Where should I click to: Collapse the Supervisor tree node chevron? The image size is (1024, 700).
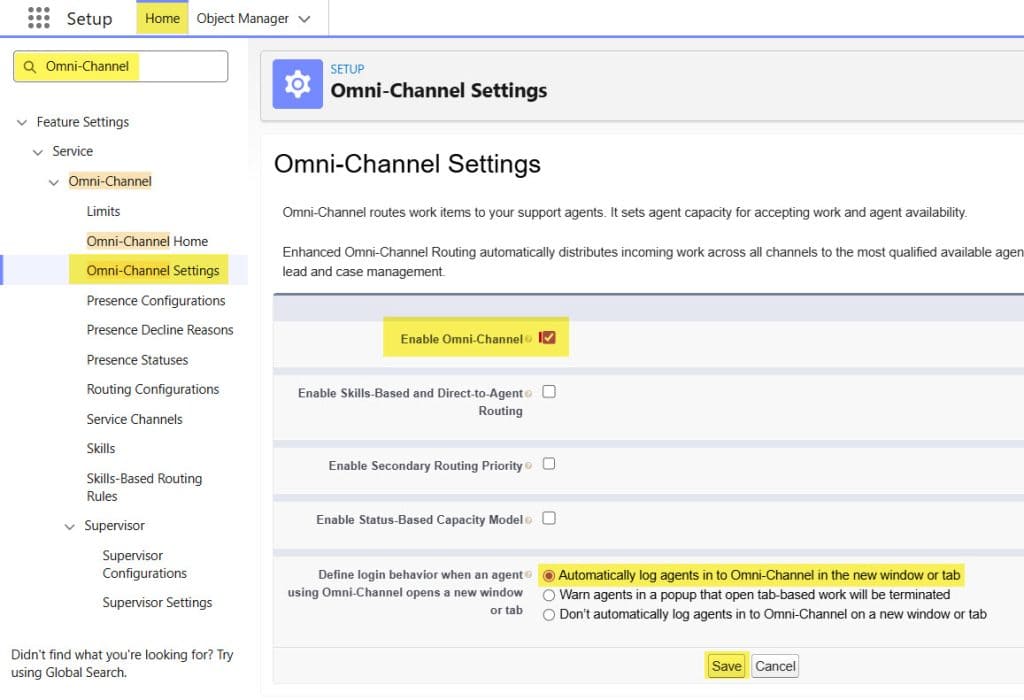tap(69, 526)
